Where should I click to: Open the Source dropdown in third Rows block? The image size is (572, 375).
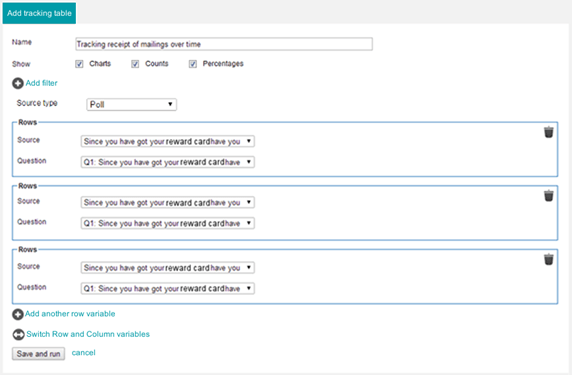click(x=168, y=268)
